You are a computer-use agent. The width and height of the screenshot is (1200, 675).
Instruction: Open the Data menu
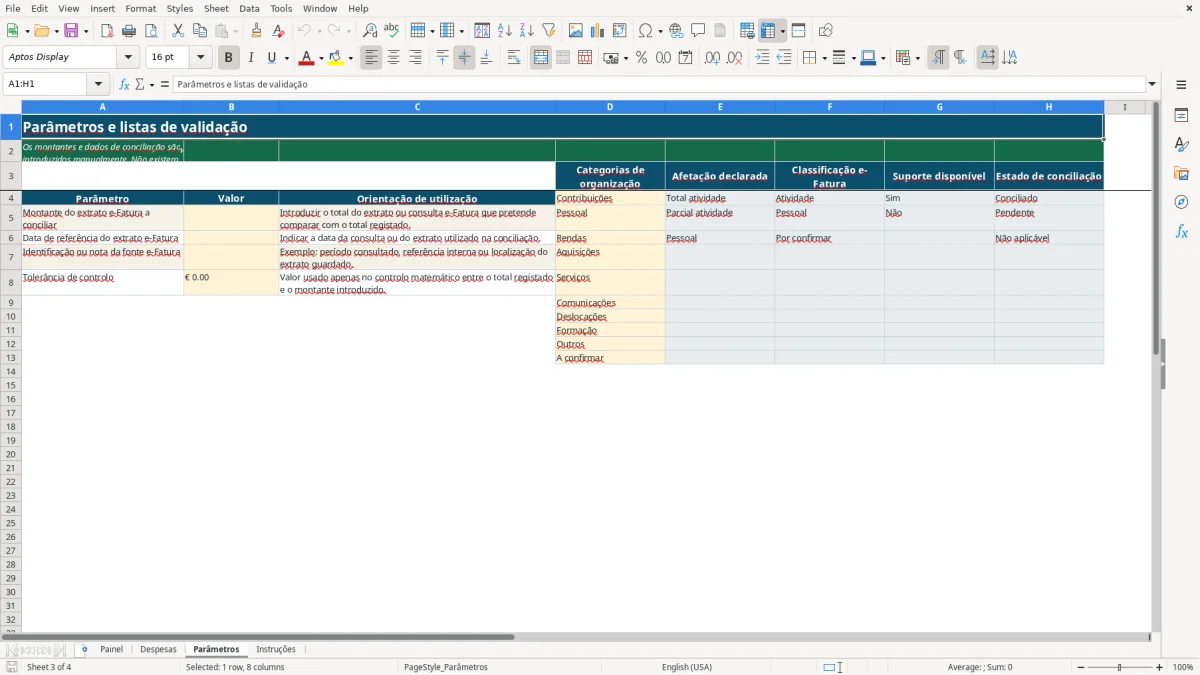click(x=249, y=8)
